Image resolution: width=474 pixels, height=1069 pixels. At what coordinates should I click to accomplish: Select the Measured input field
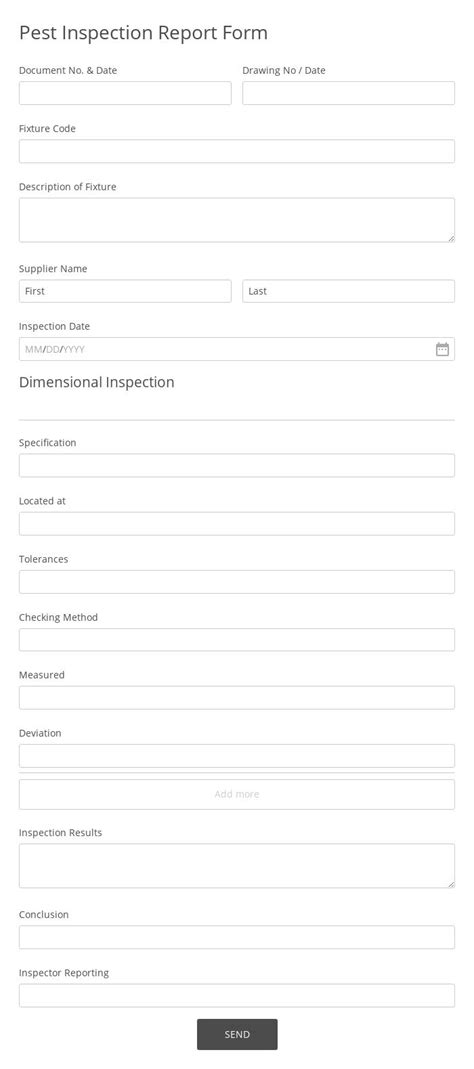coord(237,697)
